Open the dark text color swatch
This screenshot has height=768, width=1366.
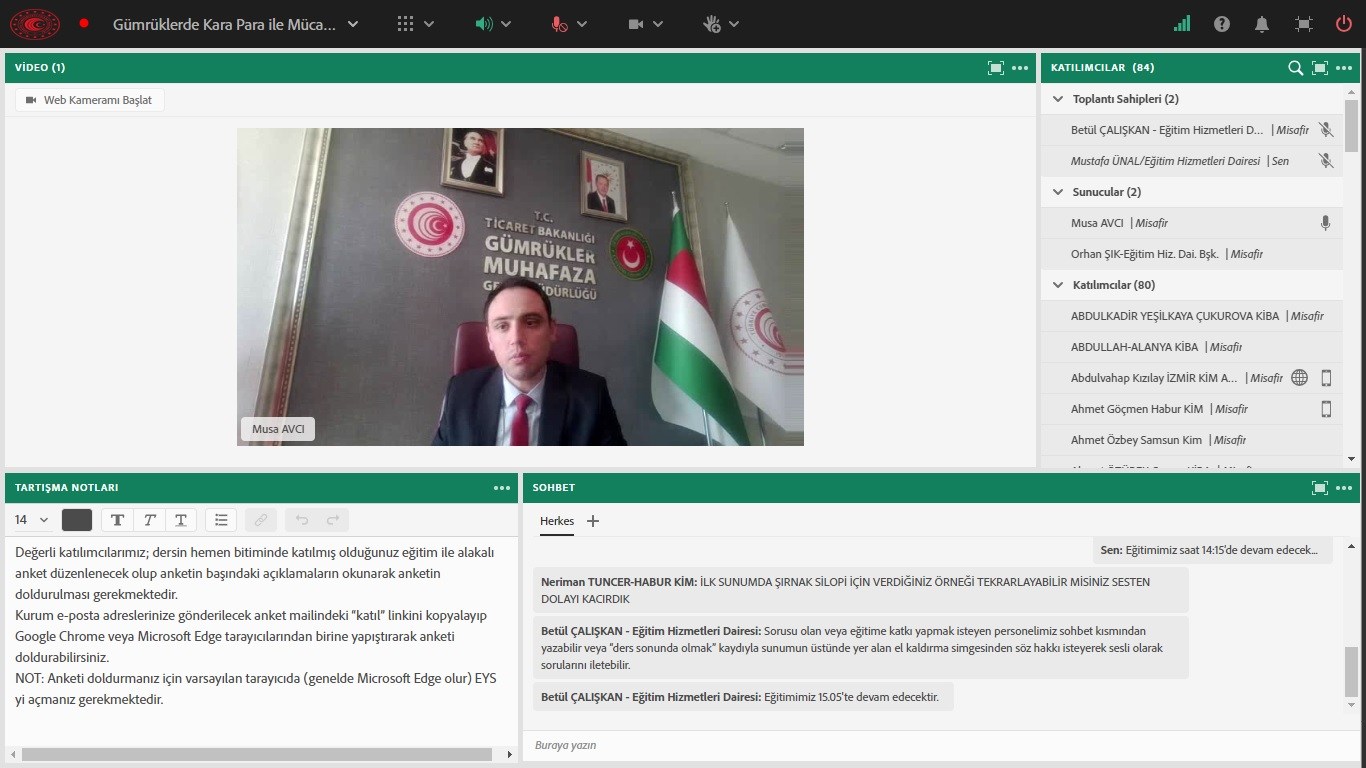[x=77, y=520]
